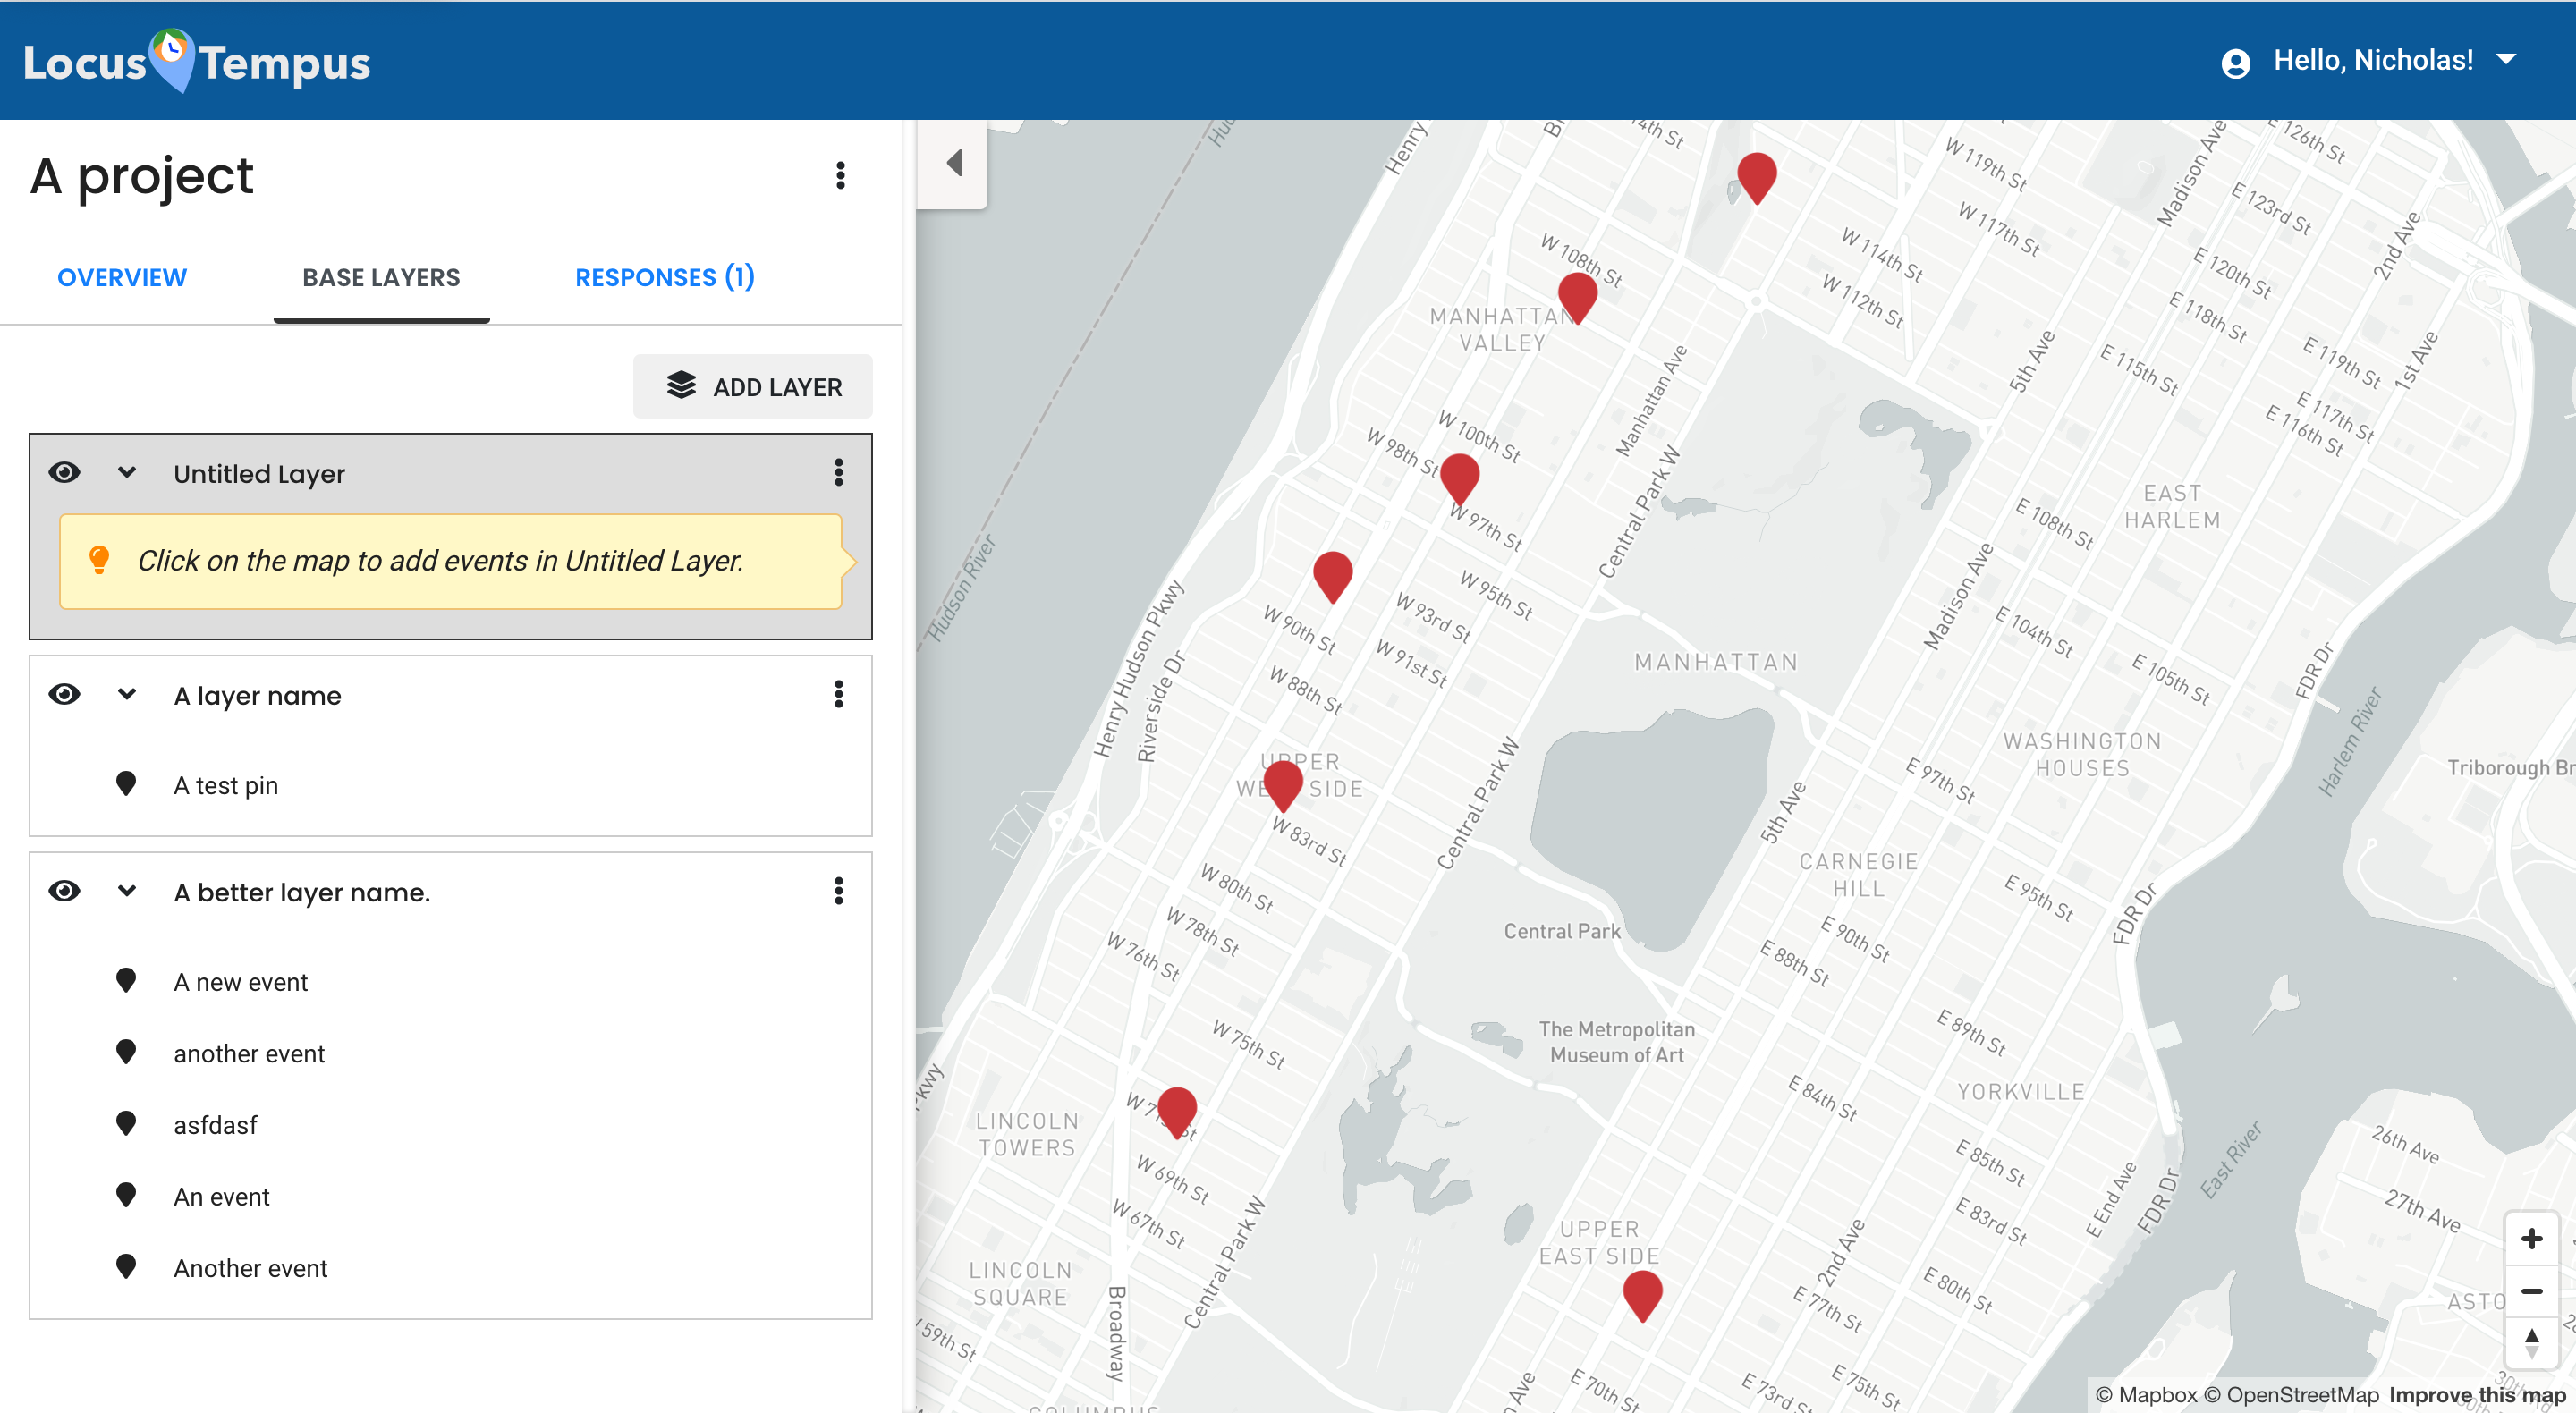Click the pin icon beside 'another event'
Screen dimensions: 2576x1413
126,1052
